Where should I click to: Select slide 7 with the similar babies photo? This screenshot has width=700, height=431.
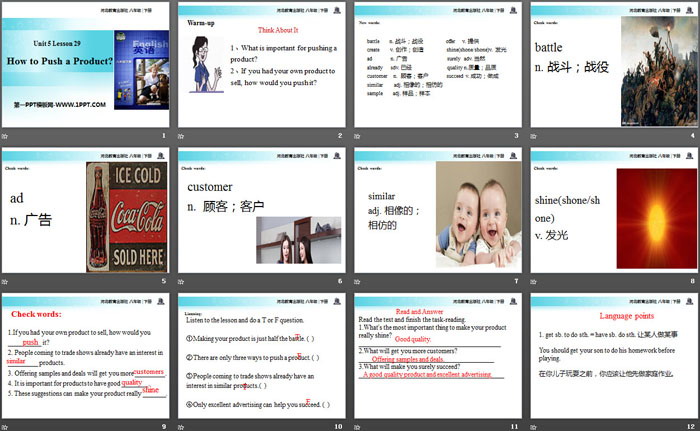[438, 210]
